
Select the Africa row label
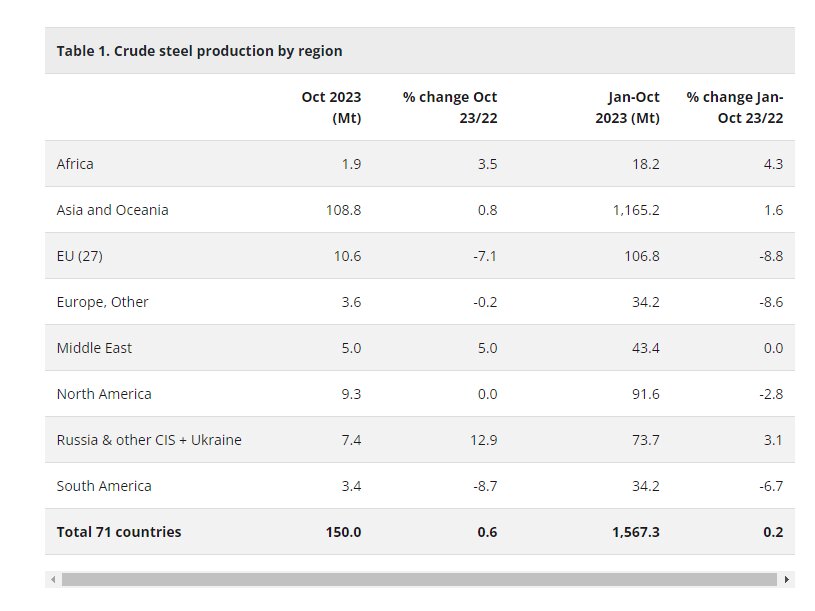pyautogui.click(x=75, y=164)
